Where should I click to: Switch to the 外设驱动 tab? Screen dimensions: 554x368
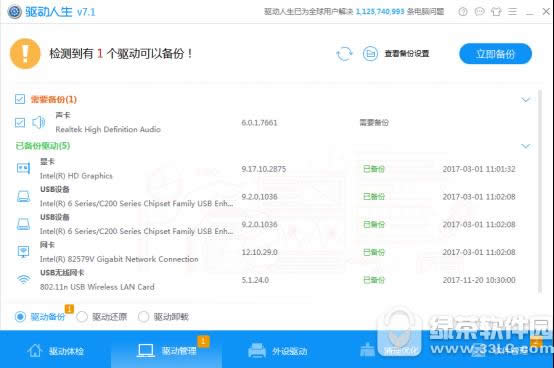point(277,350)
